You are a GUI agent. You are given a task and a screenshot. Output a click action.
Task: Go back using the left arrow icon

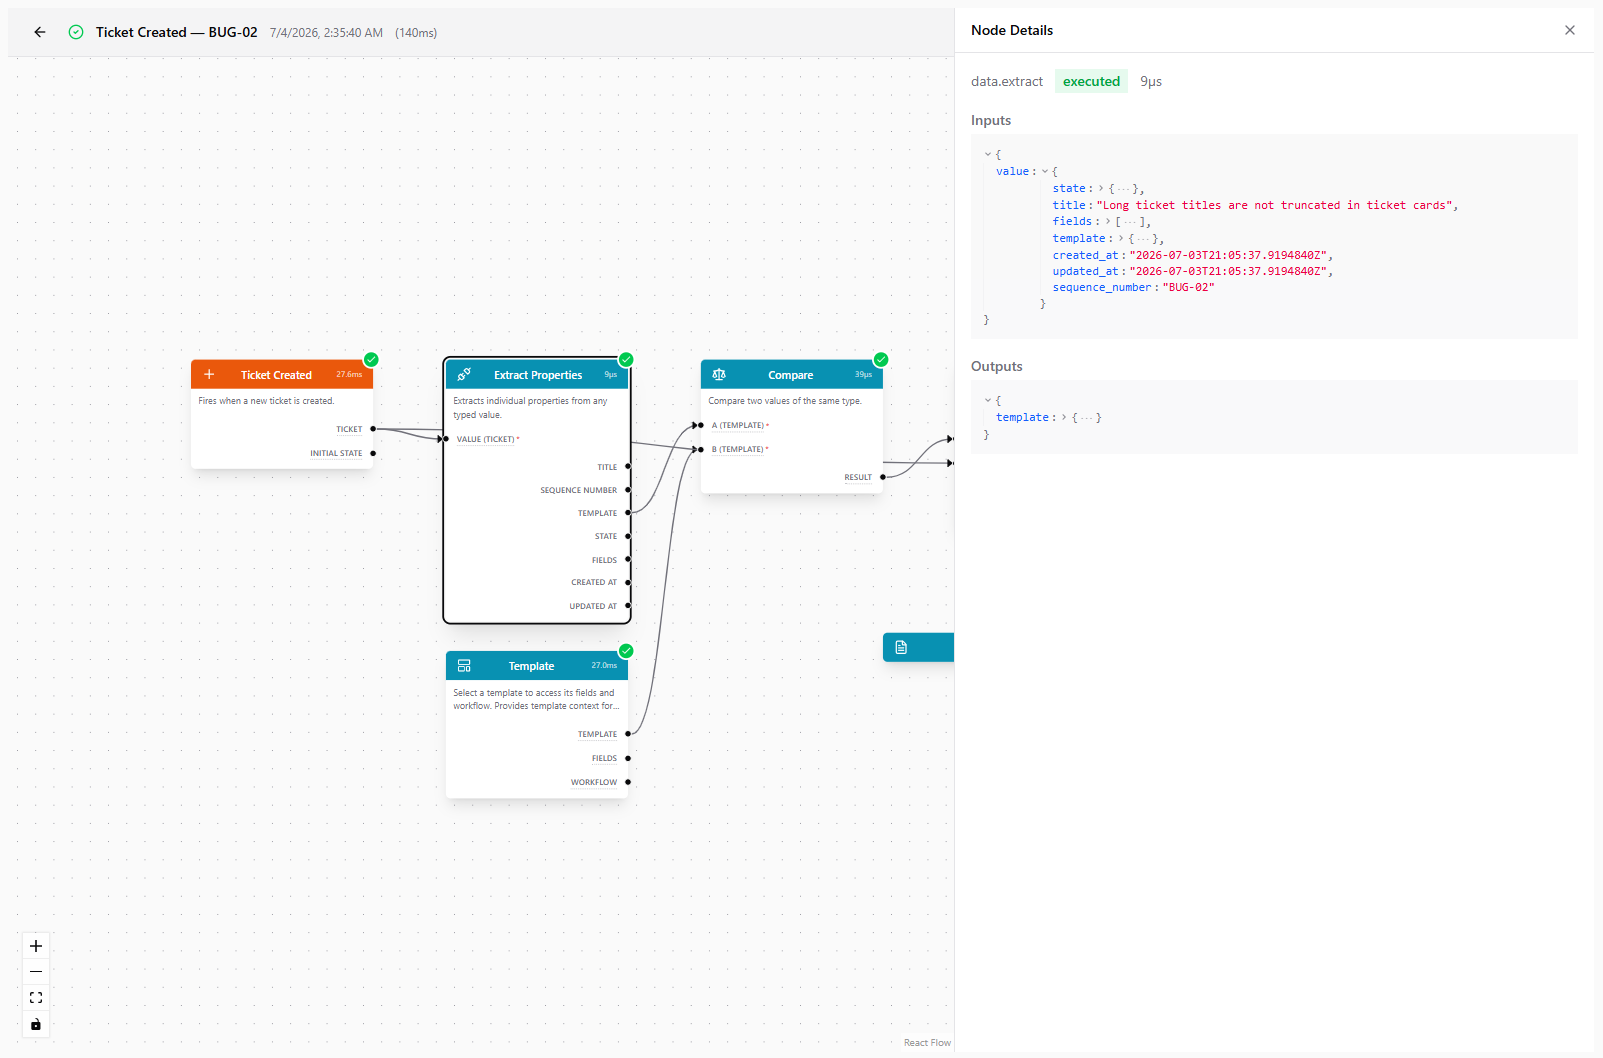40,32
